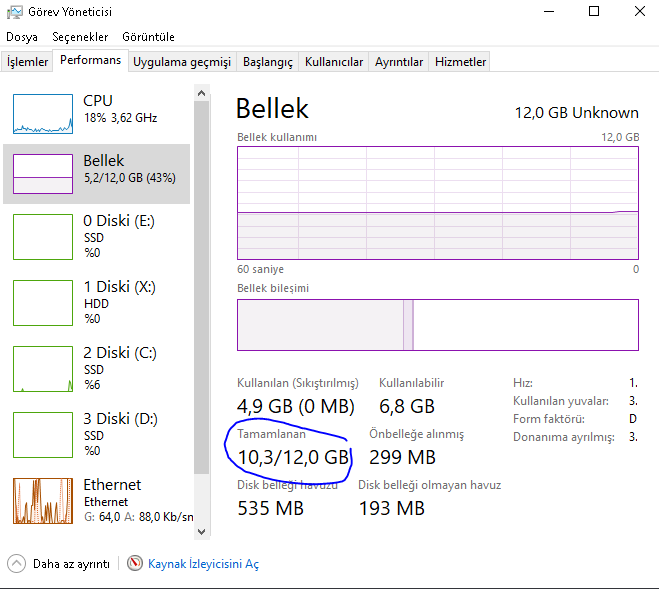This screenshot has height=589, width=659.
Task: Open the Seçenekler menu
Action: pyautogui.click(x=80, y=37)
